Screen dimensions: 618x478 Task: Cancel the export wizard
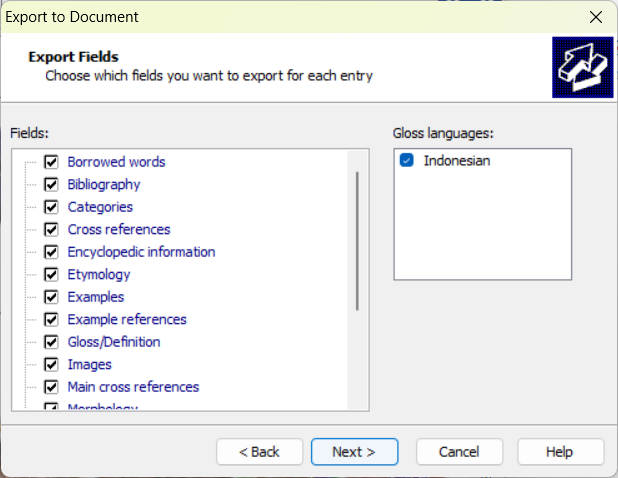459,452
